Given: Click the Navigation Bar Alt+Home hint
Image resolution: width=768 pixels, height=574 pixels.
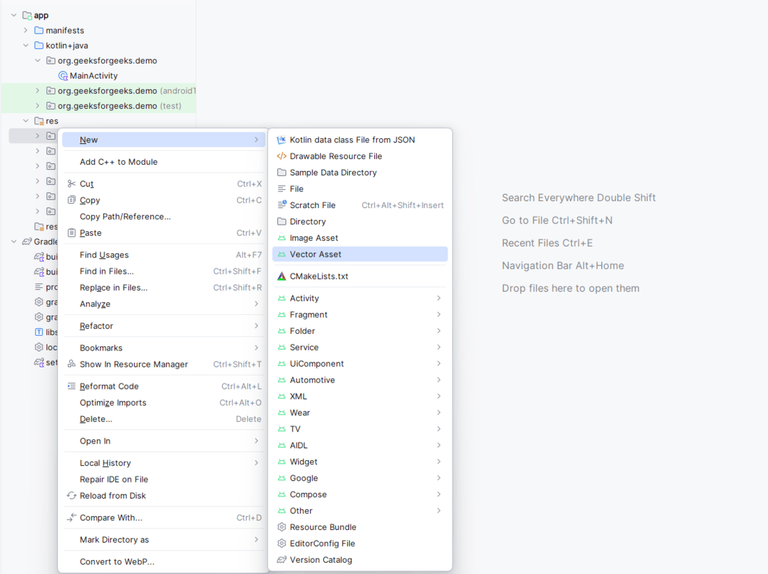Looking at the screenshot, I should coord(563,265).
